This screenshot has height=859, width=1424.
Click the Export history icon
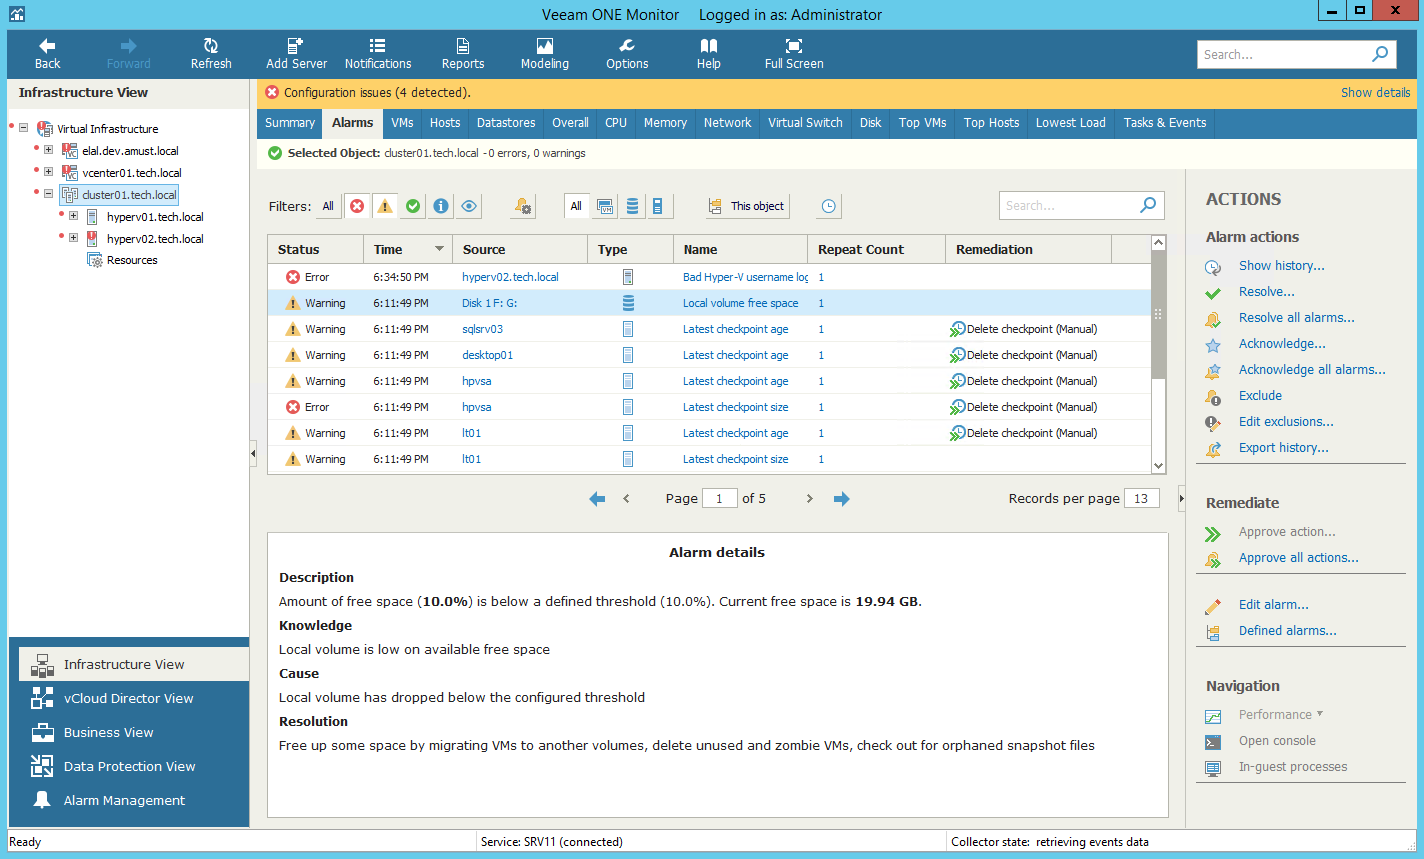[1213, 448]
